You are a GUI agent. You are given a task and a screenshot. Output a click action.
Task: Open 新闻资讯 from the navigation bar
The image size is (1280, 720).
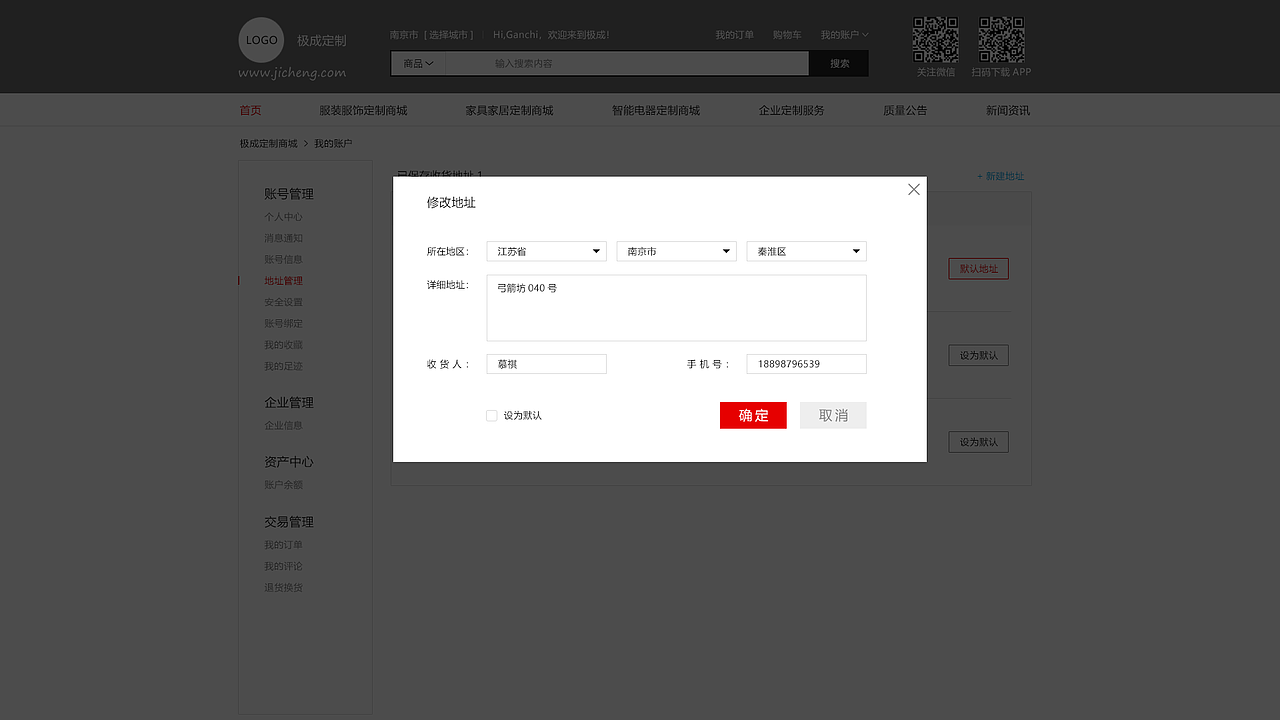(x=1007, y=110)
